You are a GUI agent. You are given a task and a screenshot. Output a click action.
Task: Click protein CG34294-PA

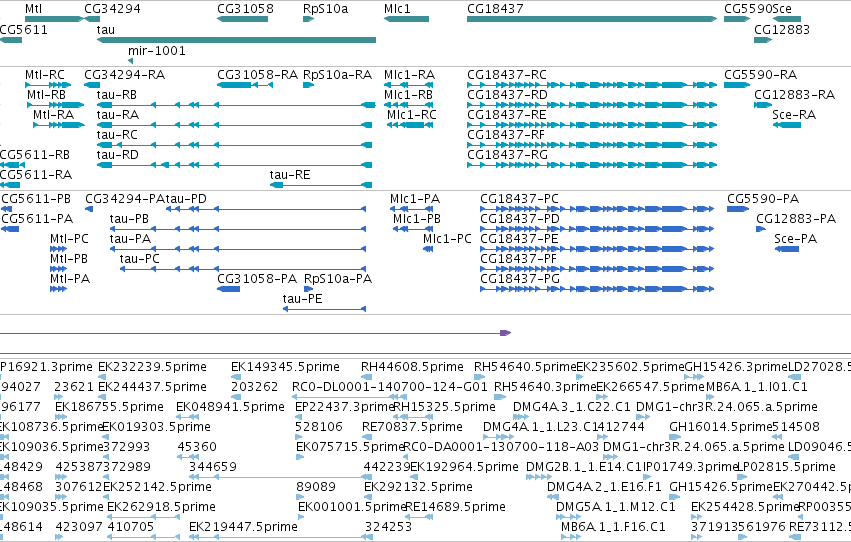[x=89, y=209]
